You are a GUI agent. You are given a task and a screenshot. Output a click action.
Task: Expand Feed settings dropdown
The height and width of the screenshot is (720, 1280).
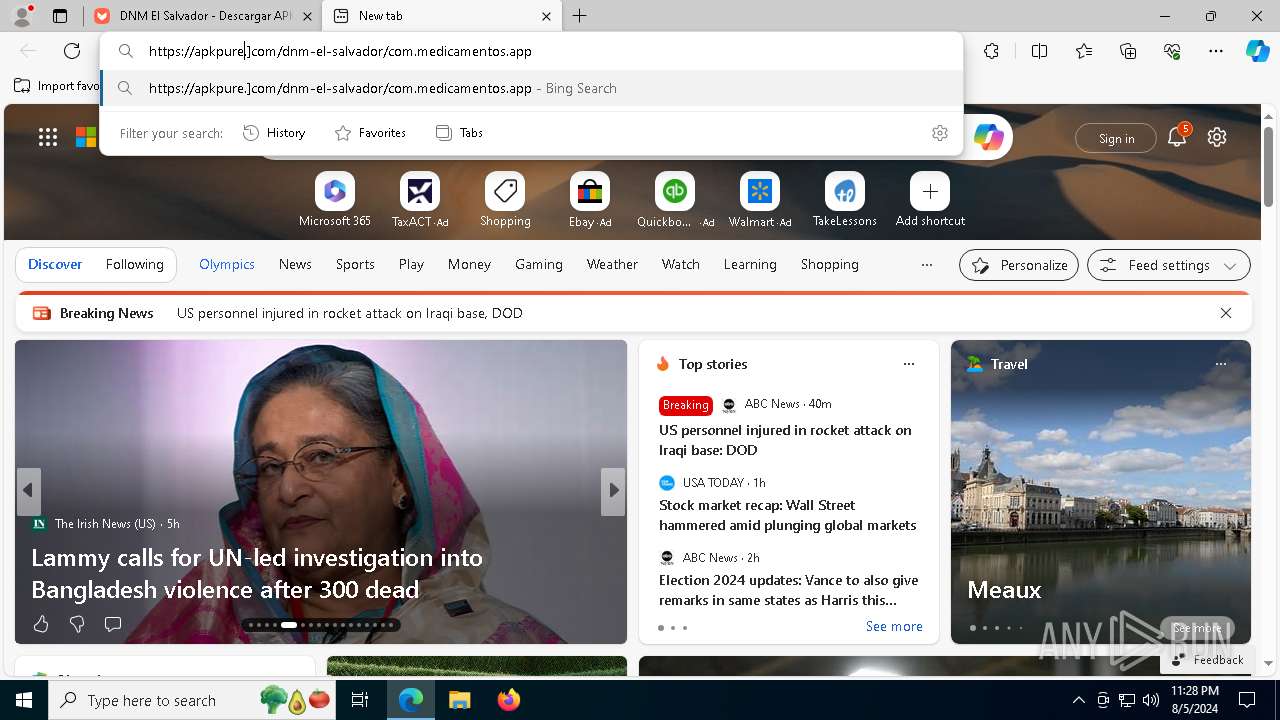pyautogui.click(x=1168, y=265)
